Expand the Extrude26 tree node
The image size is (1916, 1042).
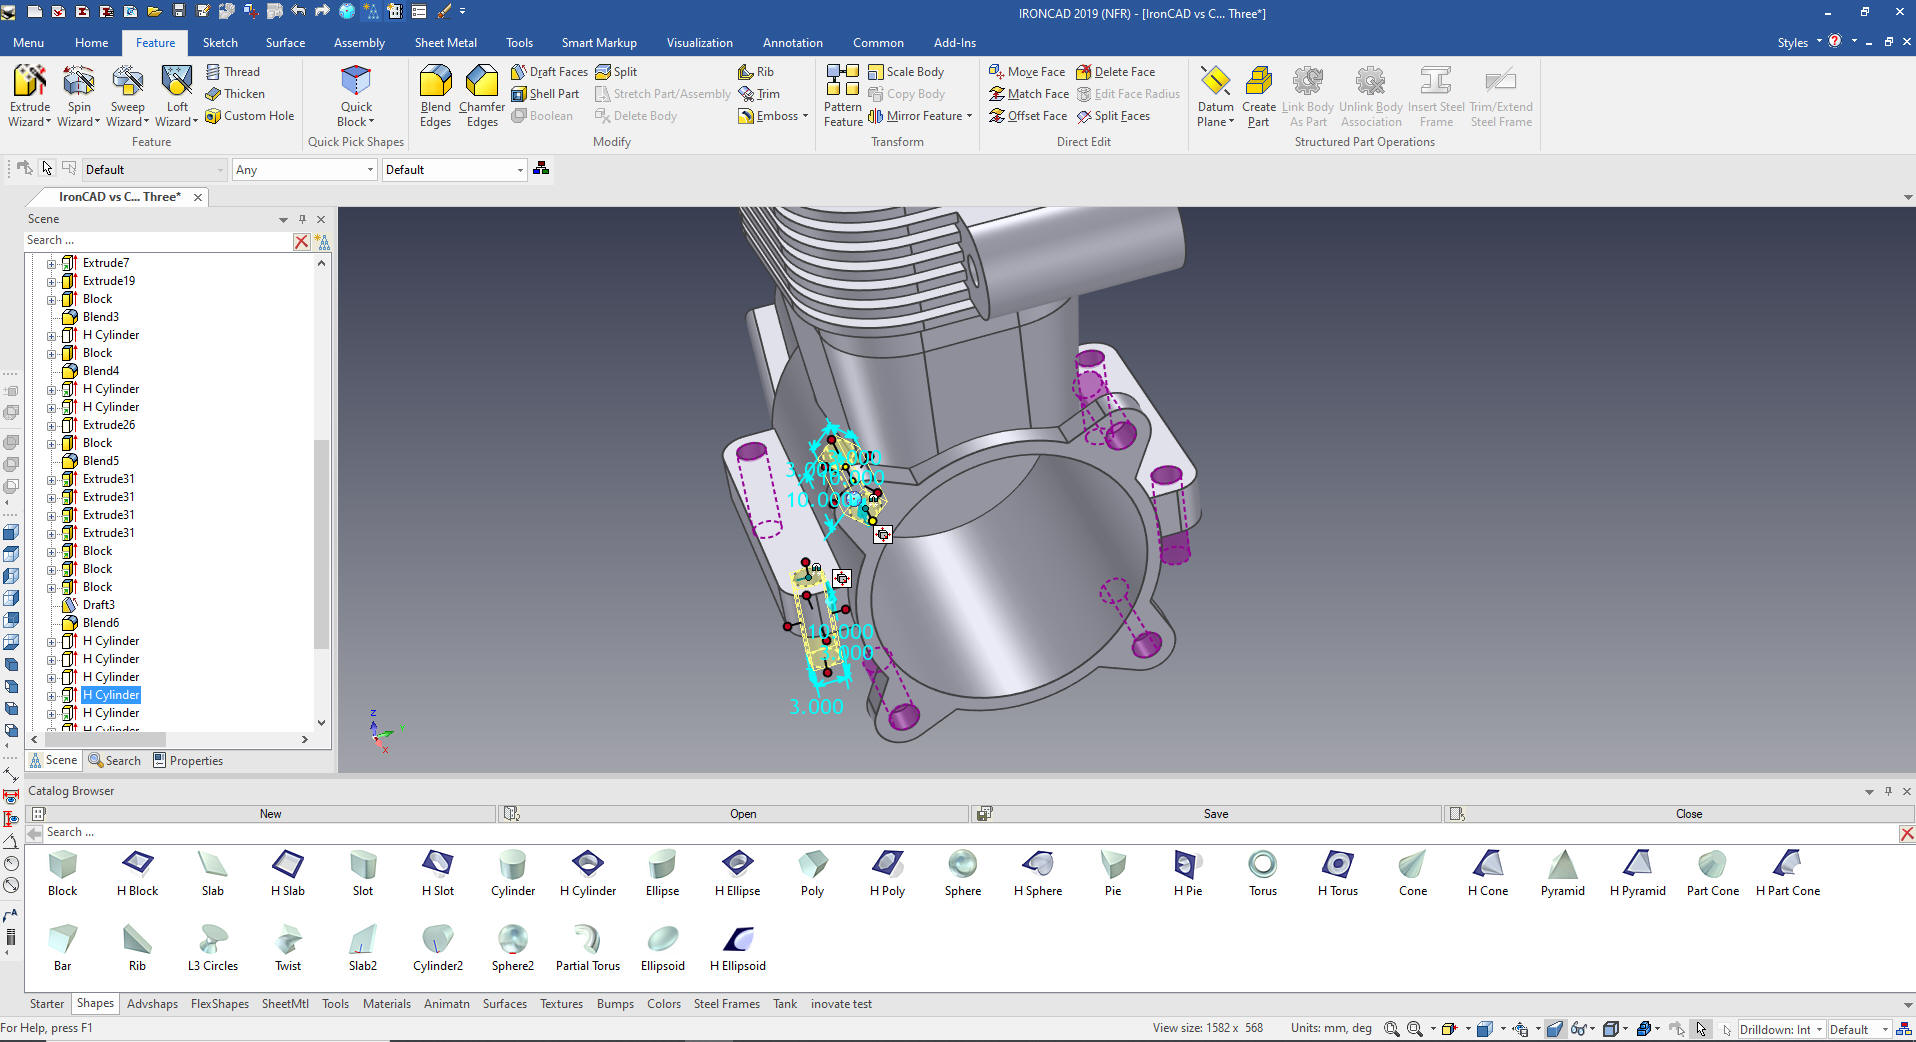coord(52,426)
